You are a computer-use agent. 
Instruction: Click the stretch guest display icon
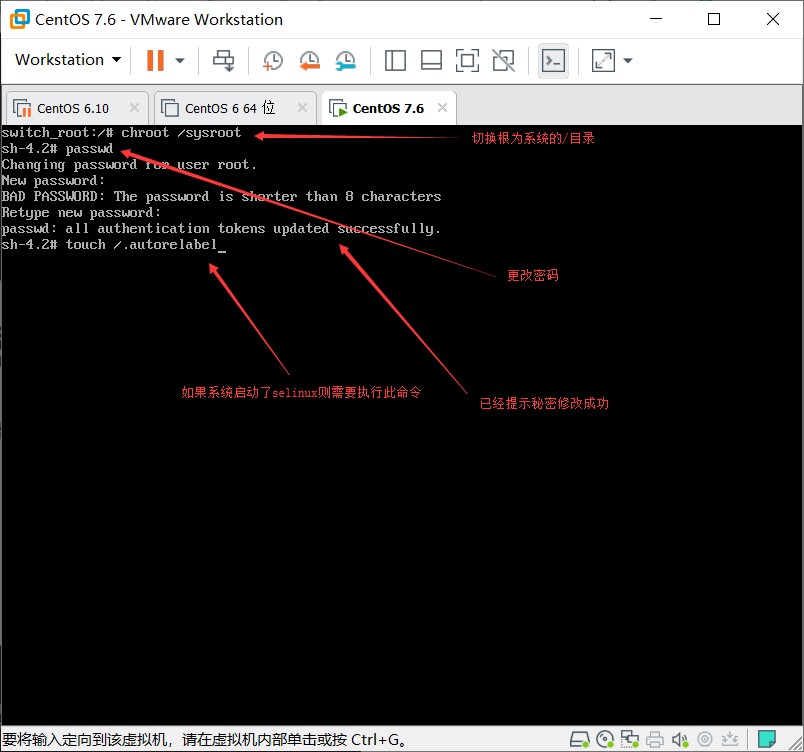[603, 60]
